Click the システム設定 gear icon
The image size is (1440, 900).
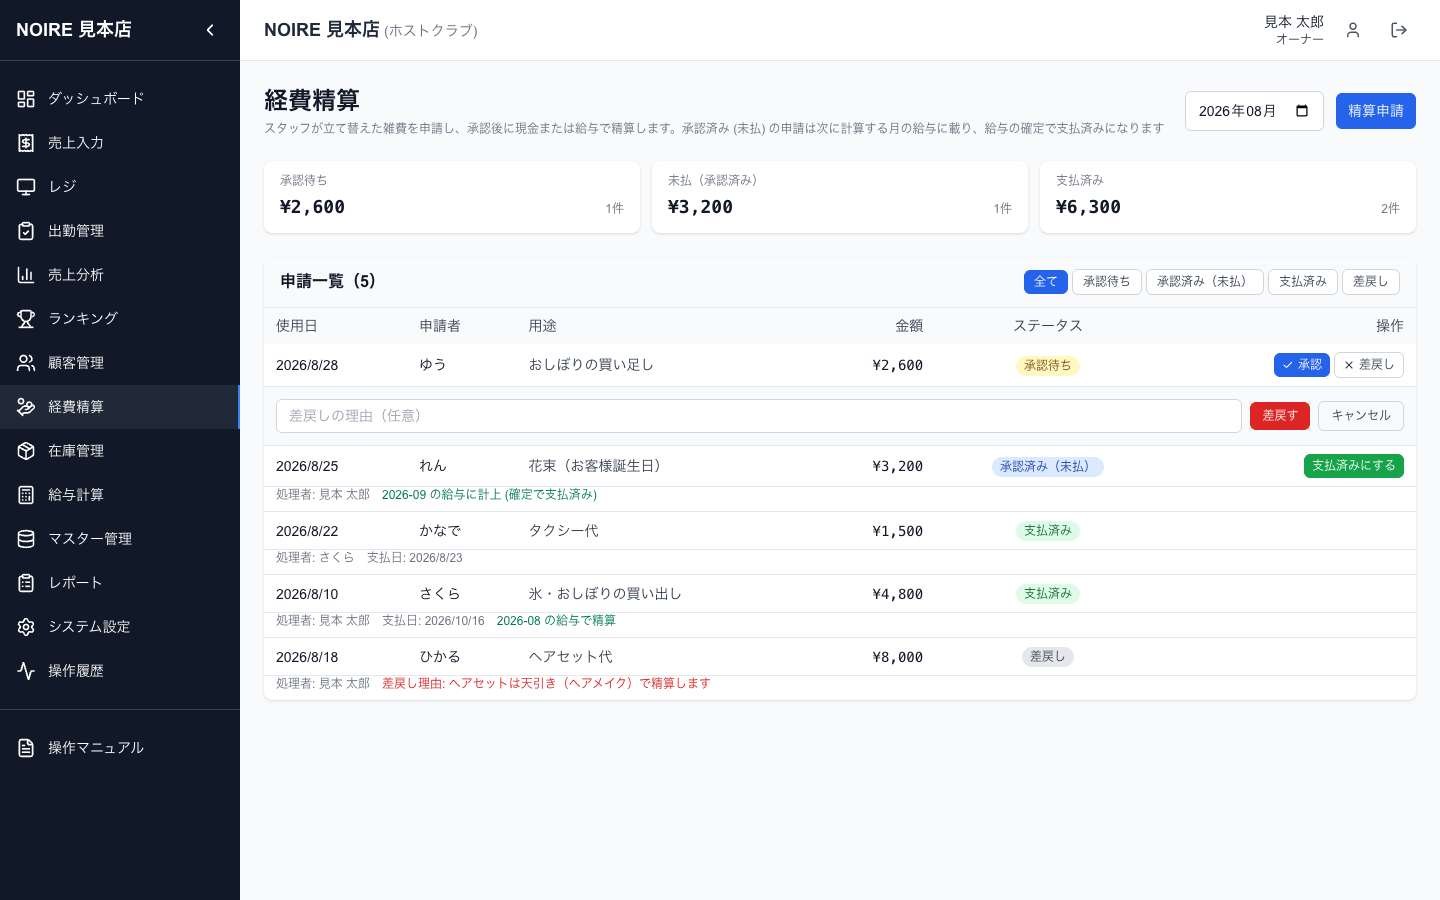click(x=26, y=627)
